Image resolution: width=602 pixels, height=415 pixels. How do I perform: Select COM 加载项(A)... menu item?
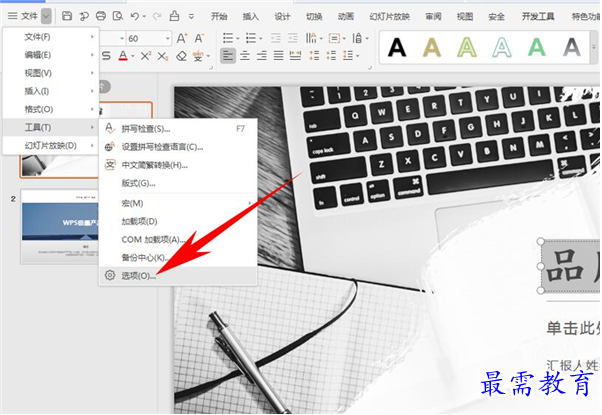point(178,240)
